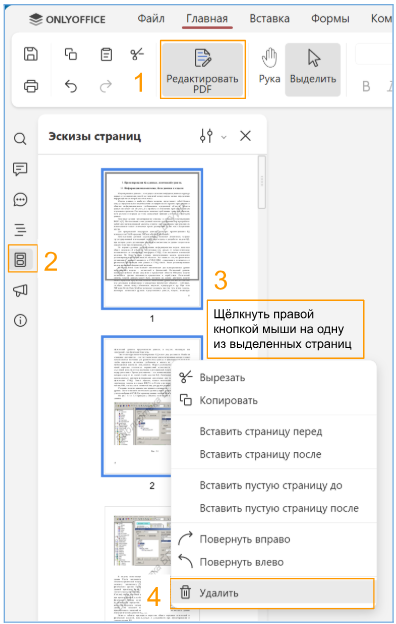Select the Рука hand tool
396x624 pixels.
tap(269, 66)
